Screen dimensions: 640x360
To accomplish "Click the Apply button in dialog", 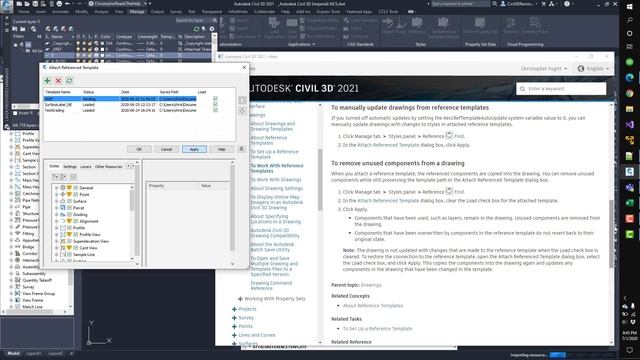I will click(194, 149).
